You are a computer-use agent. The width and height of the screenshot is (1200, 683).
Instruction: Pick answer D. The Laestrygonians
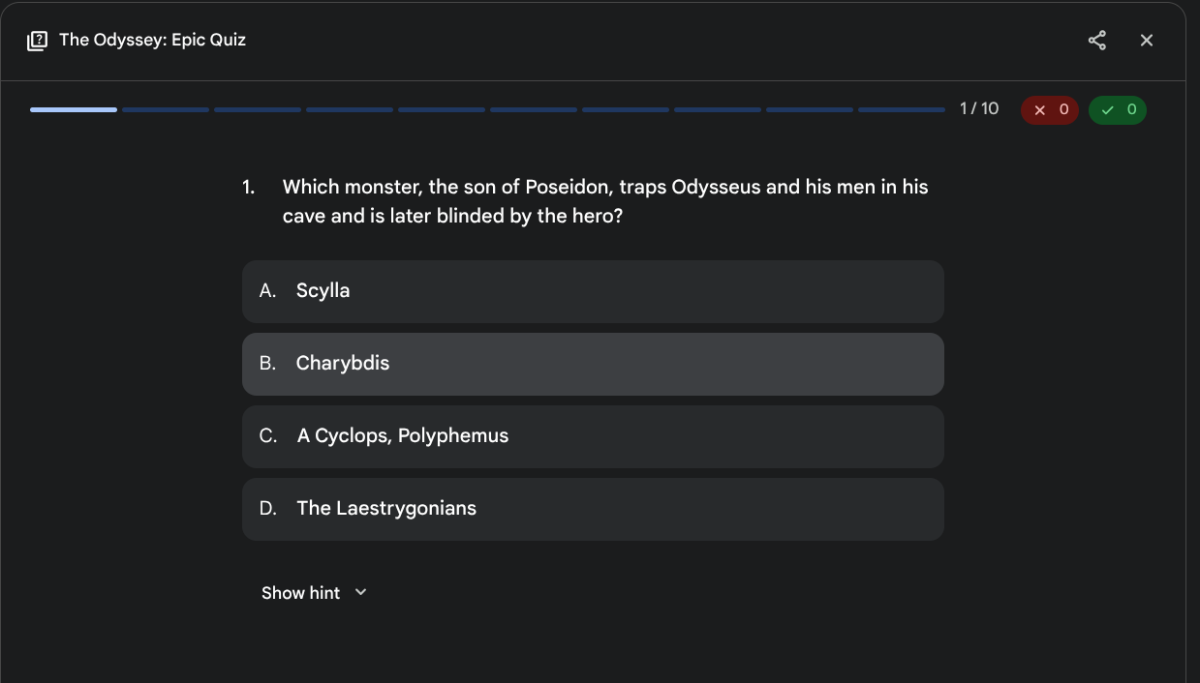click(592, 508)
